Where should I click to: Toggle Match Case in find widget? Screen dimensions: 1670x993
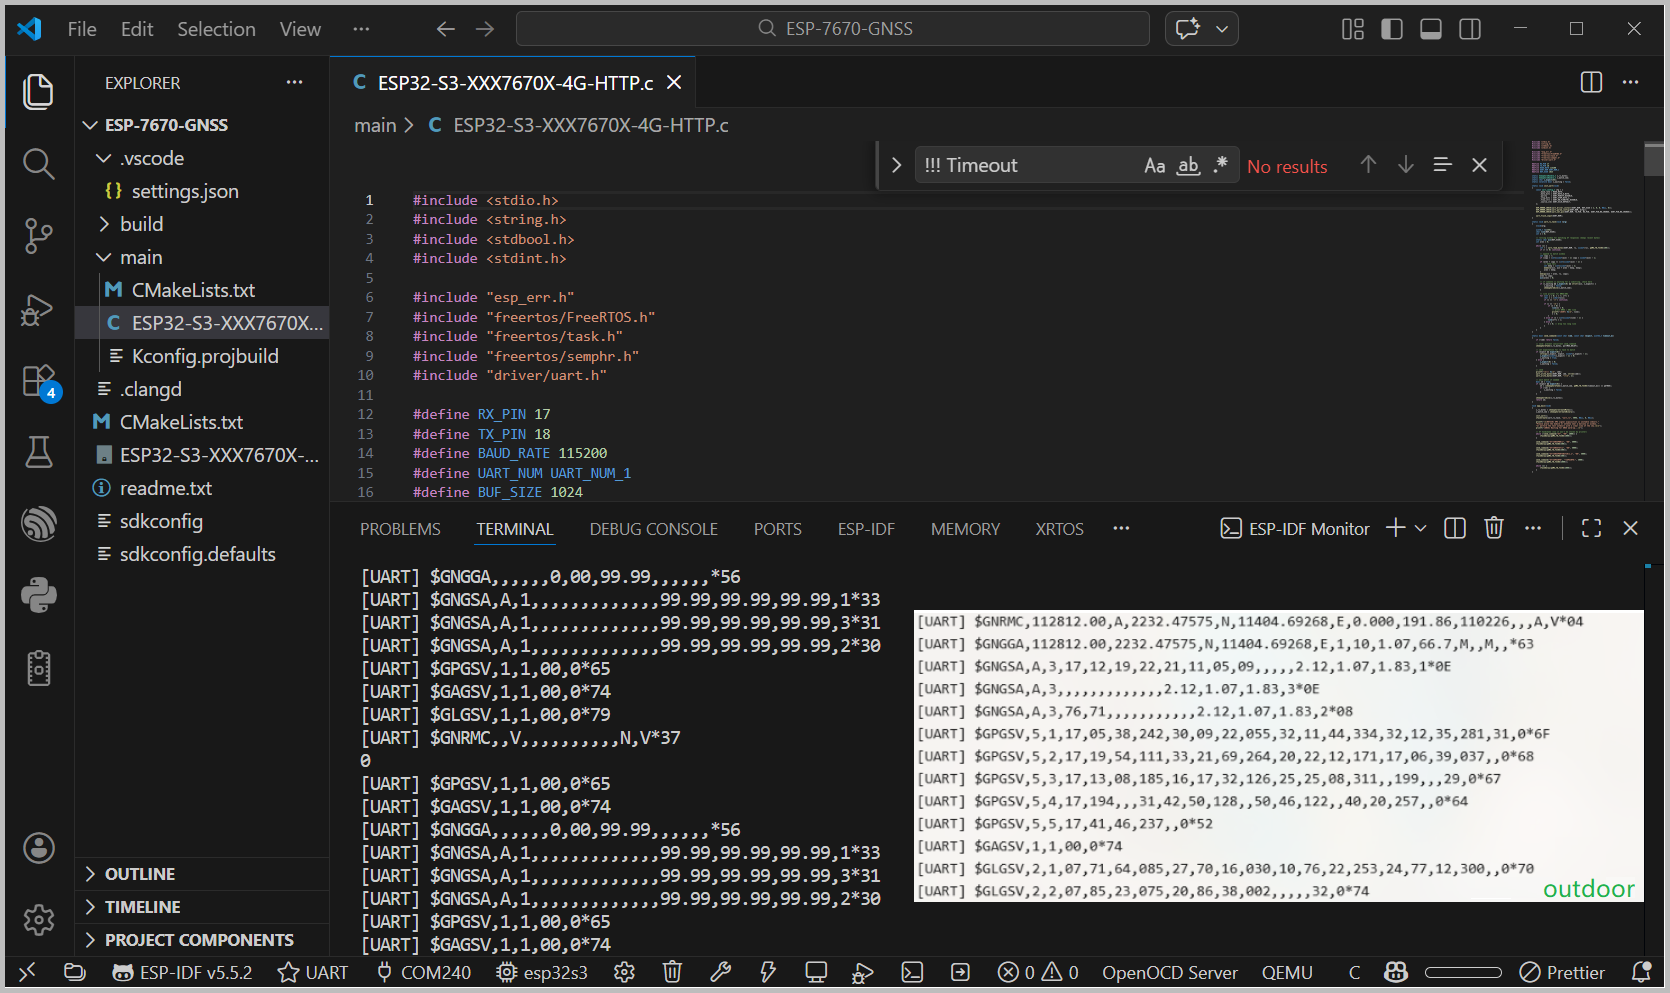(1154, 166)
